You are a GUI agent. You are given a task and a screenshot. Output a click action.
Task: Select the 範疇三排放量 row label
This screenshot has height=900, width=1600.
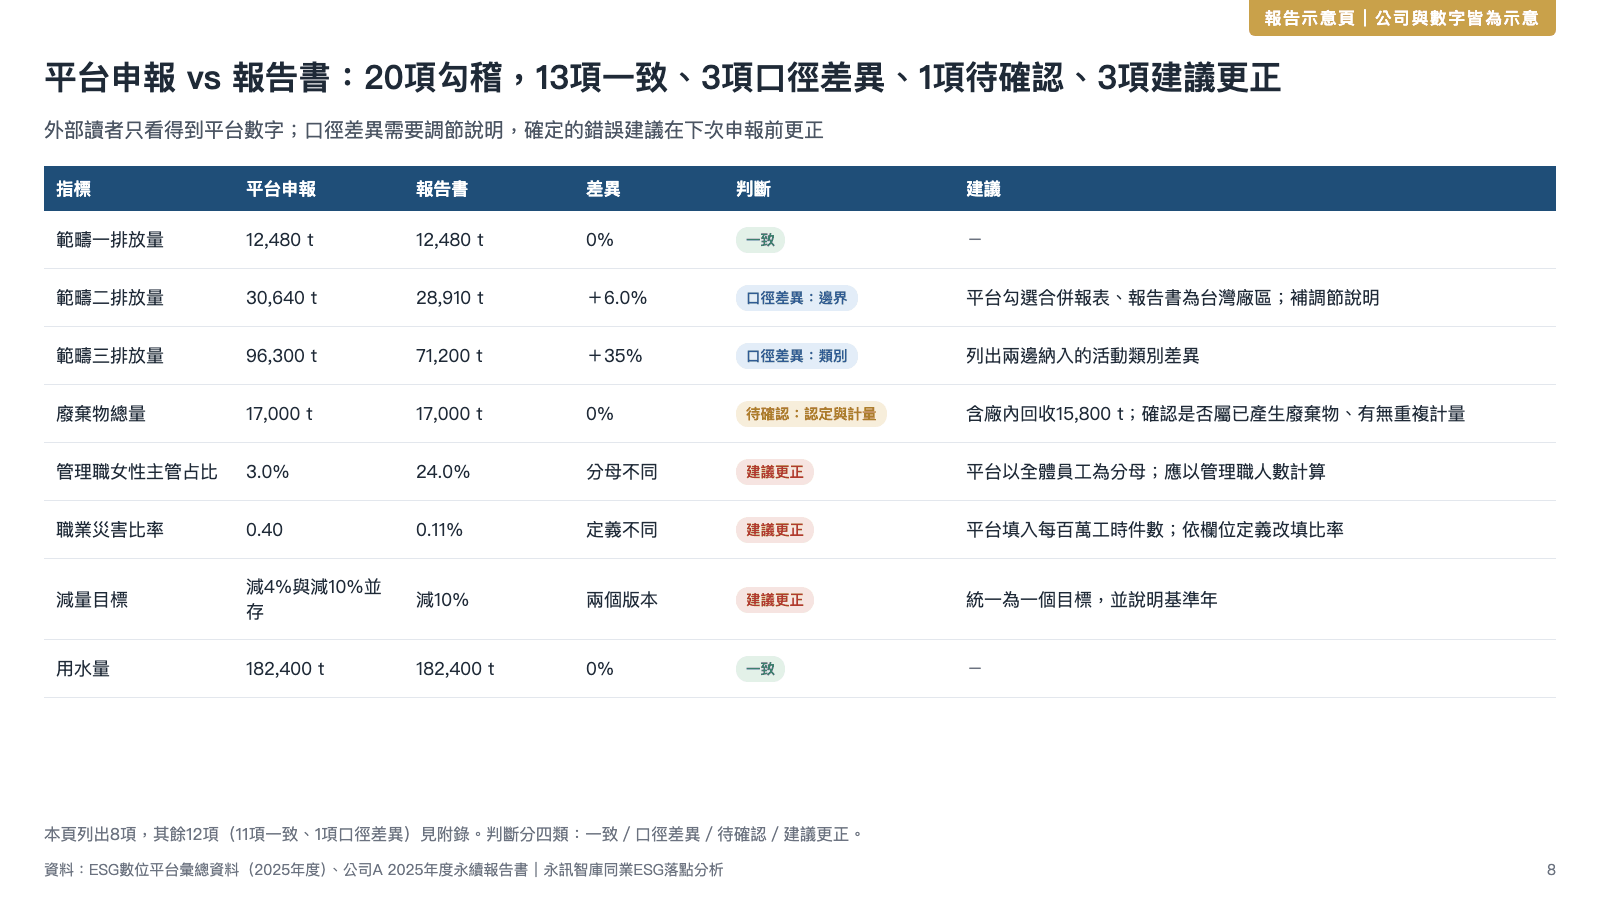[110, 356]
